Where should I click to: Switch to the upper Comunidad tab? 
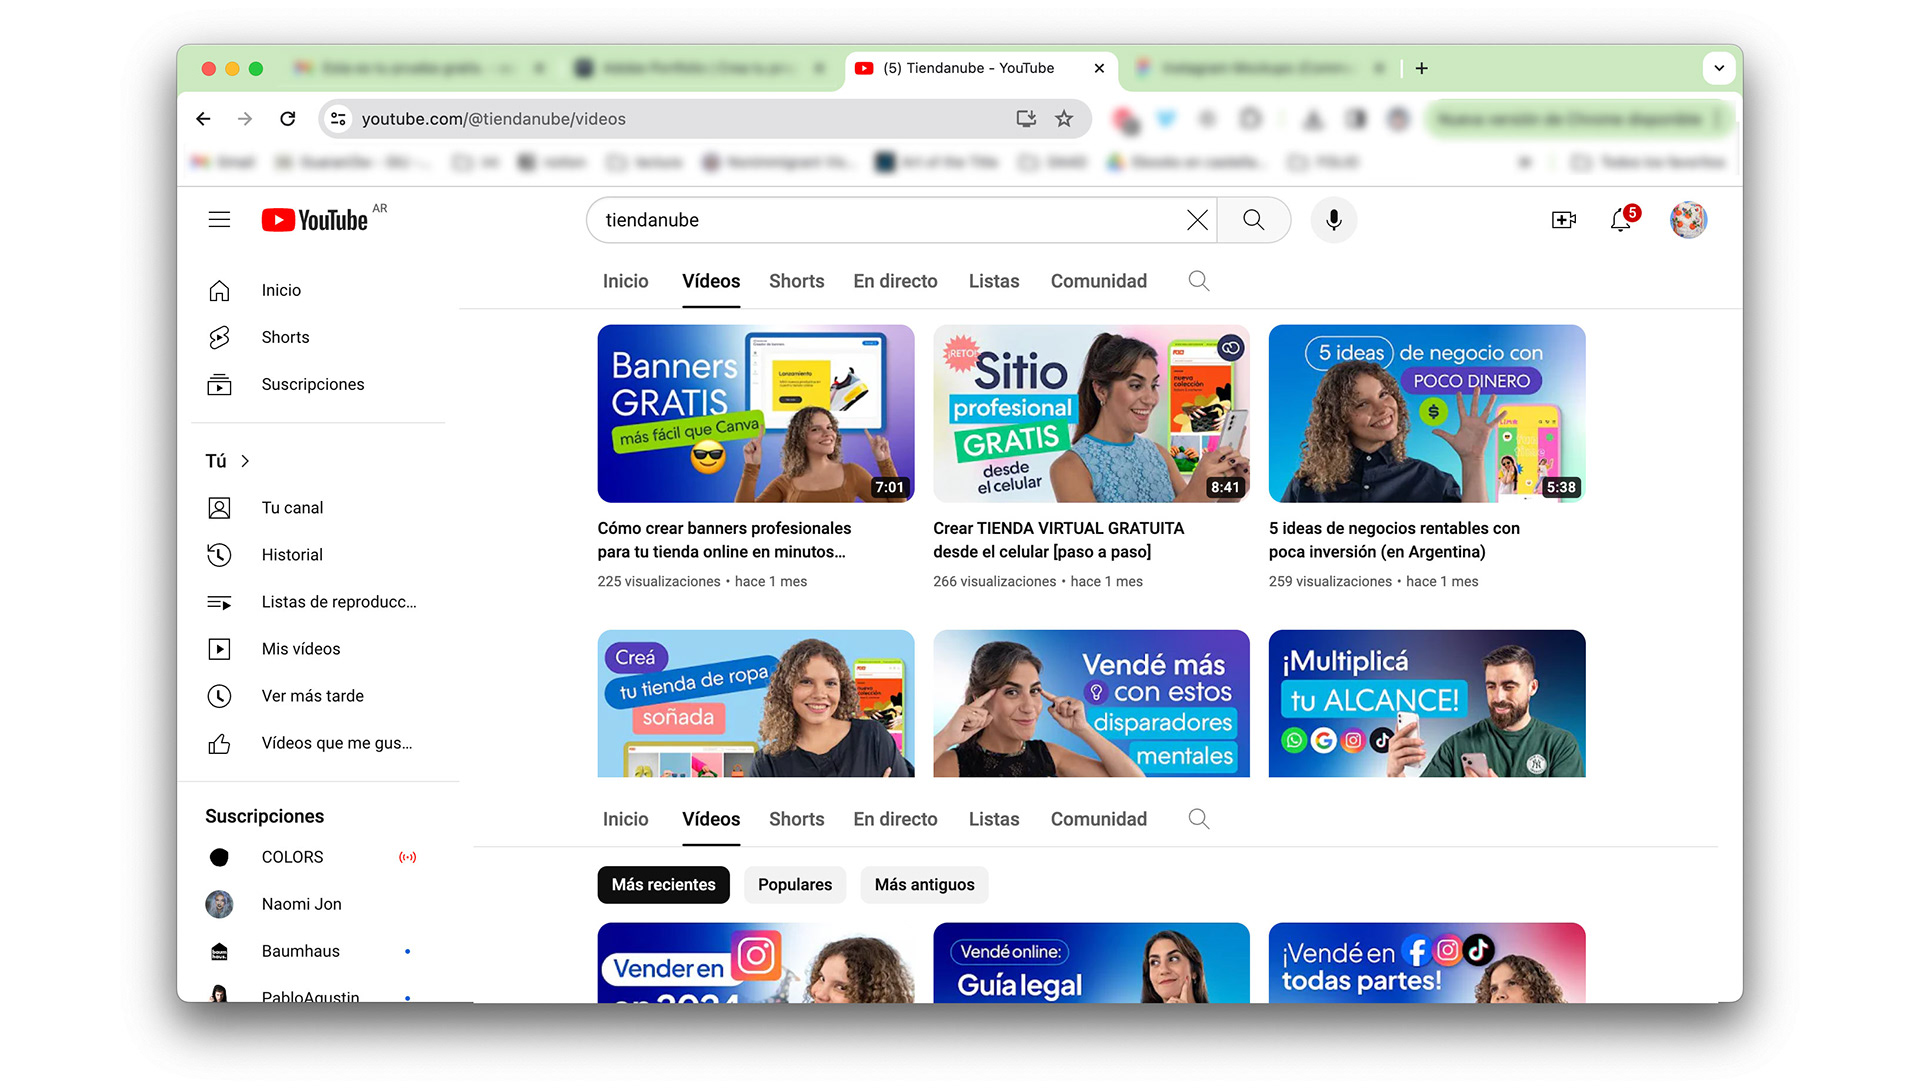tap(1098, 281)
